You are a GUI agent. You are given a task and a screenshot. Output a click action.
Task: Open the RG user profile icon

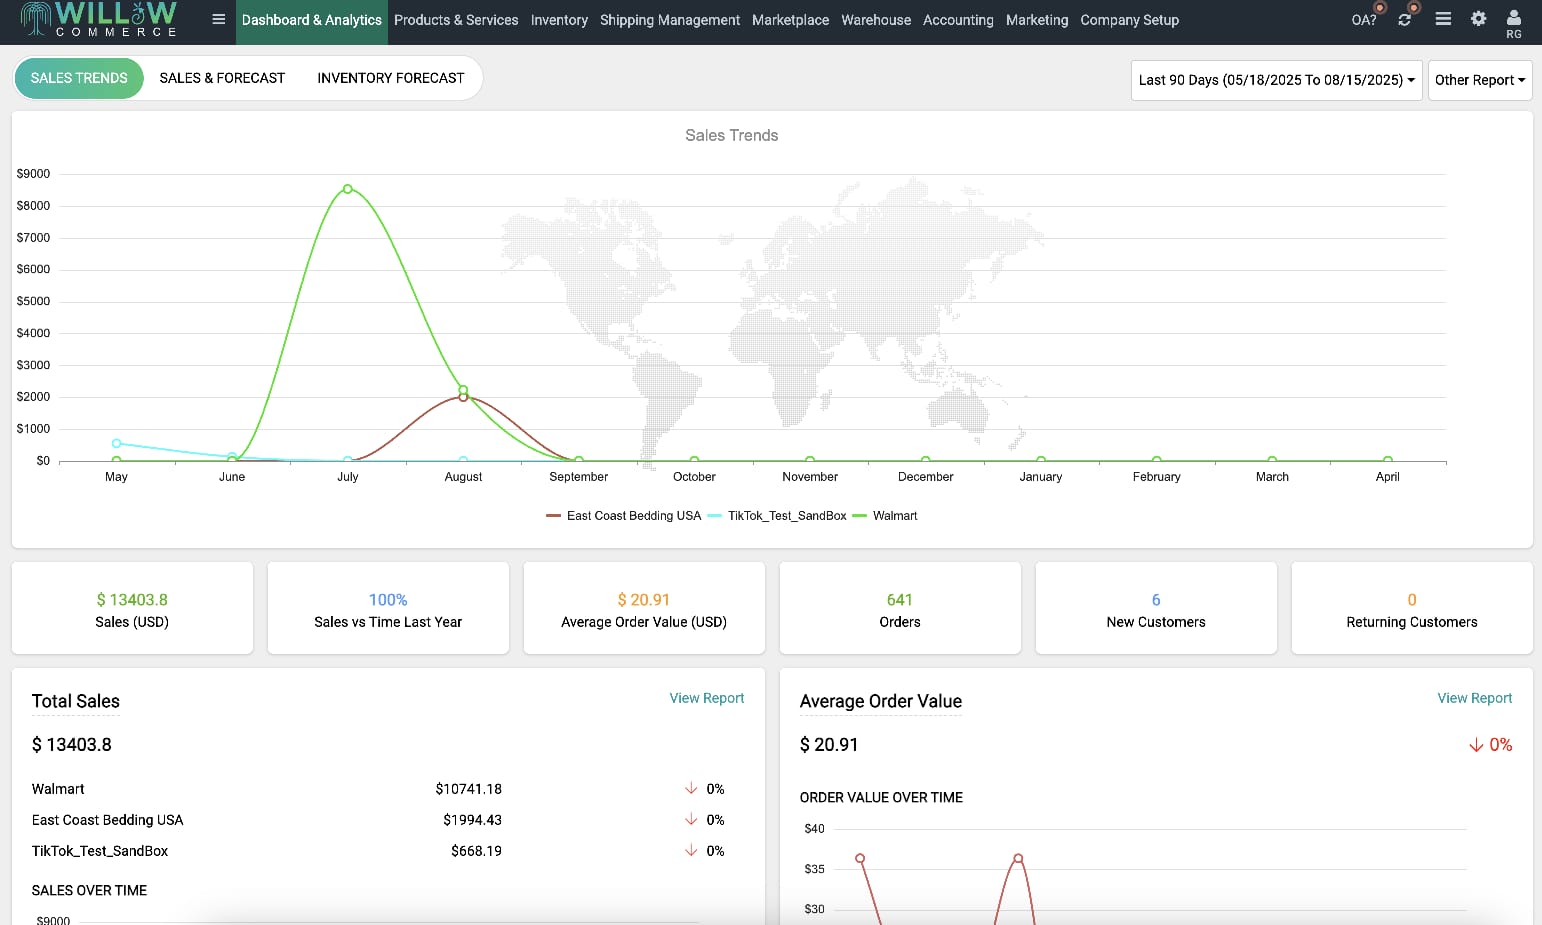[1513, 20]
